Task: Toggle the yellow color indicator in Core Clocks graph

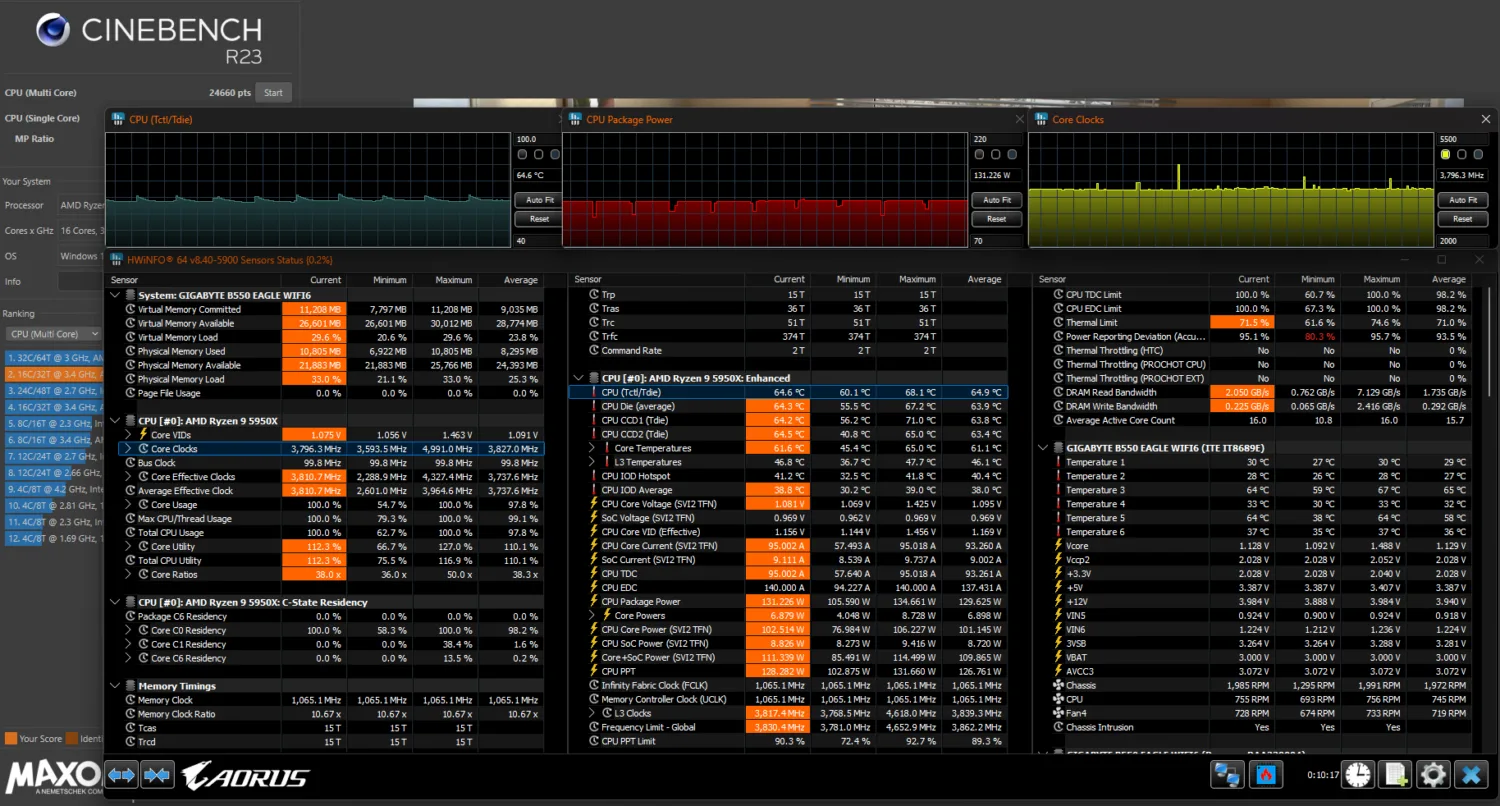Action: [1445, 155]
